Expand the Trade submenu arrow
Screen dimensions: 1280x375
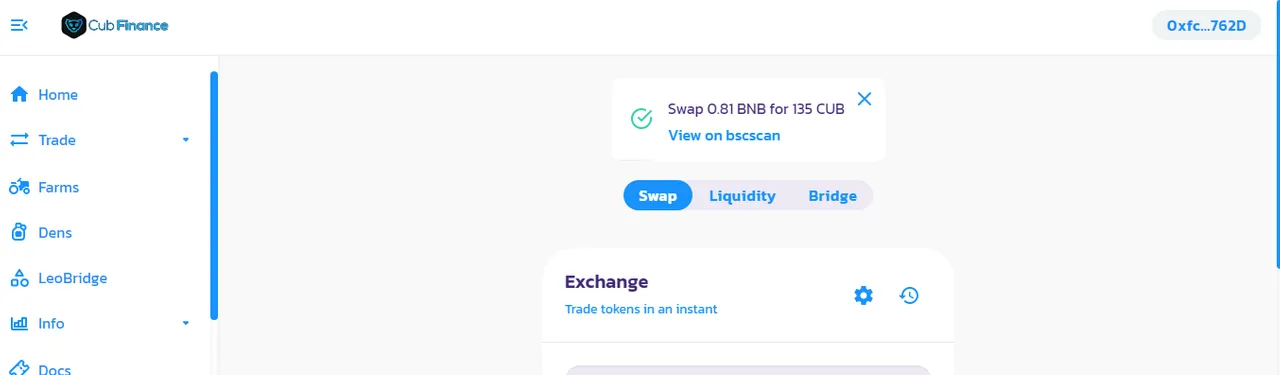pyautogui.click(x=185, y=140)
